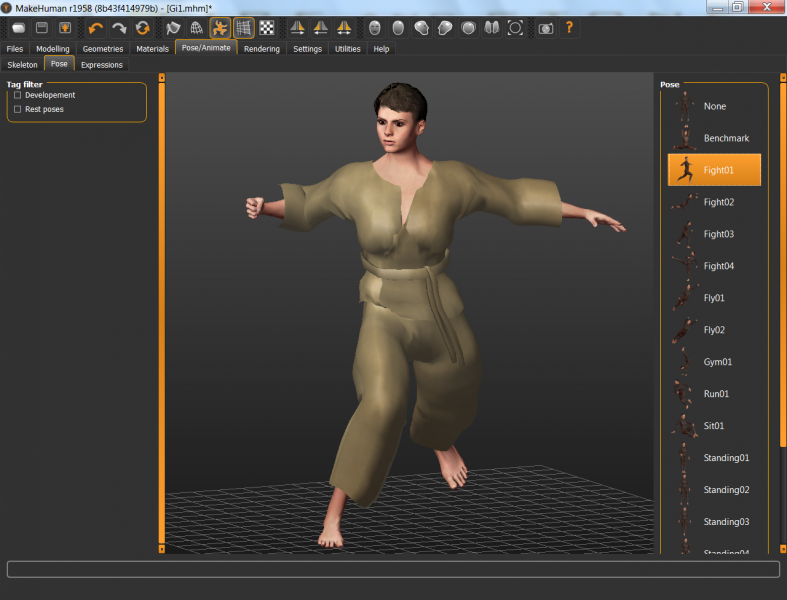787x600 pixels.
Task: Select the Benchmark pose
Action: tap(714, 138)
